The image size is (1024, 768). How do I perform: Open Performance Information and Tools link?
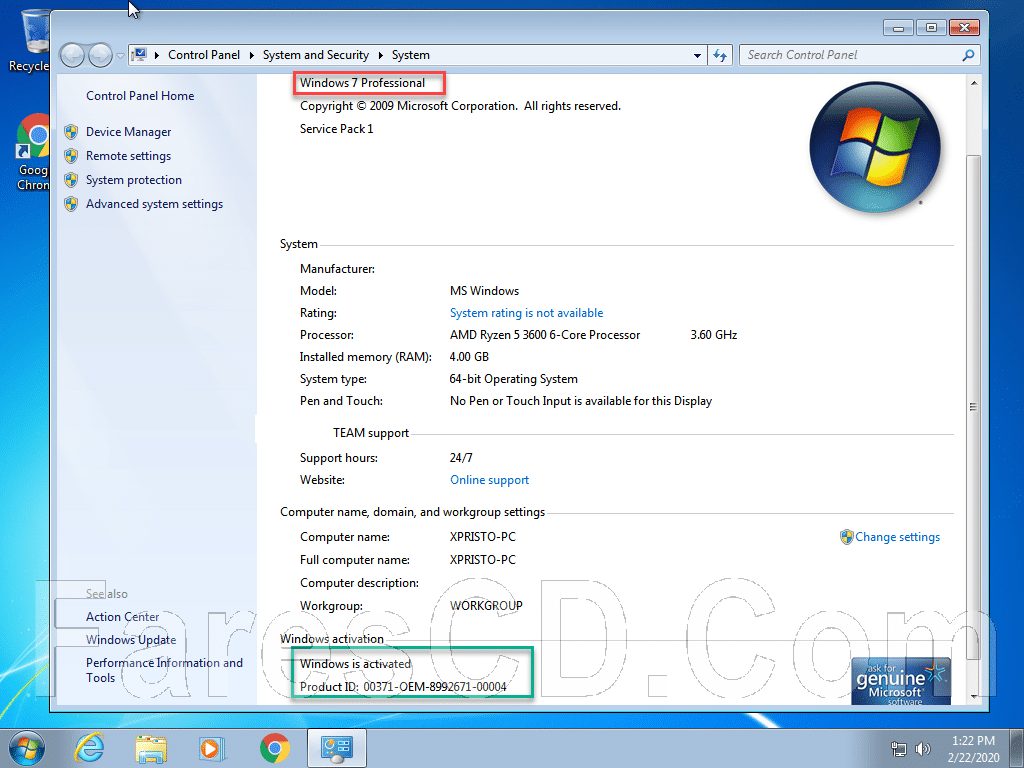[164, 670]
